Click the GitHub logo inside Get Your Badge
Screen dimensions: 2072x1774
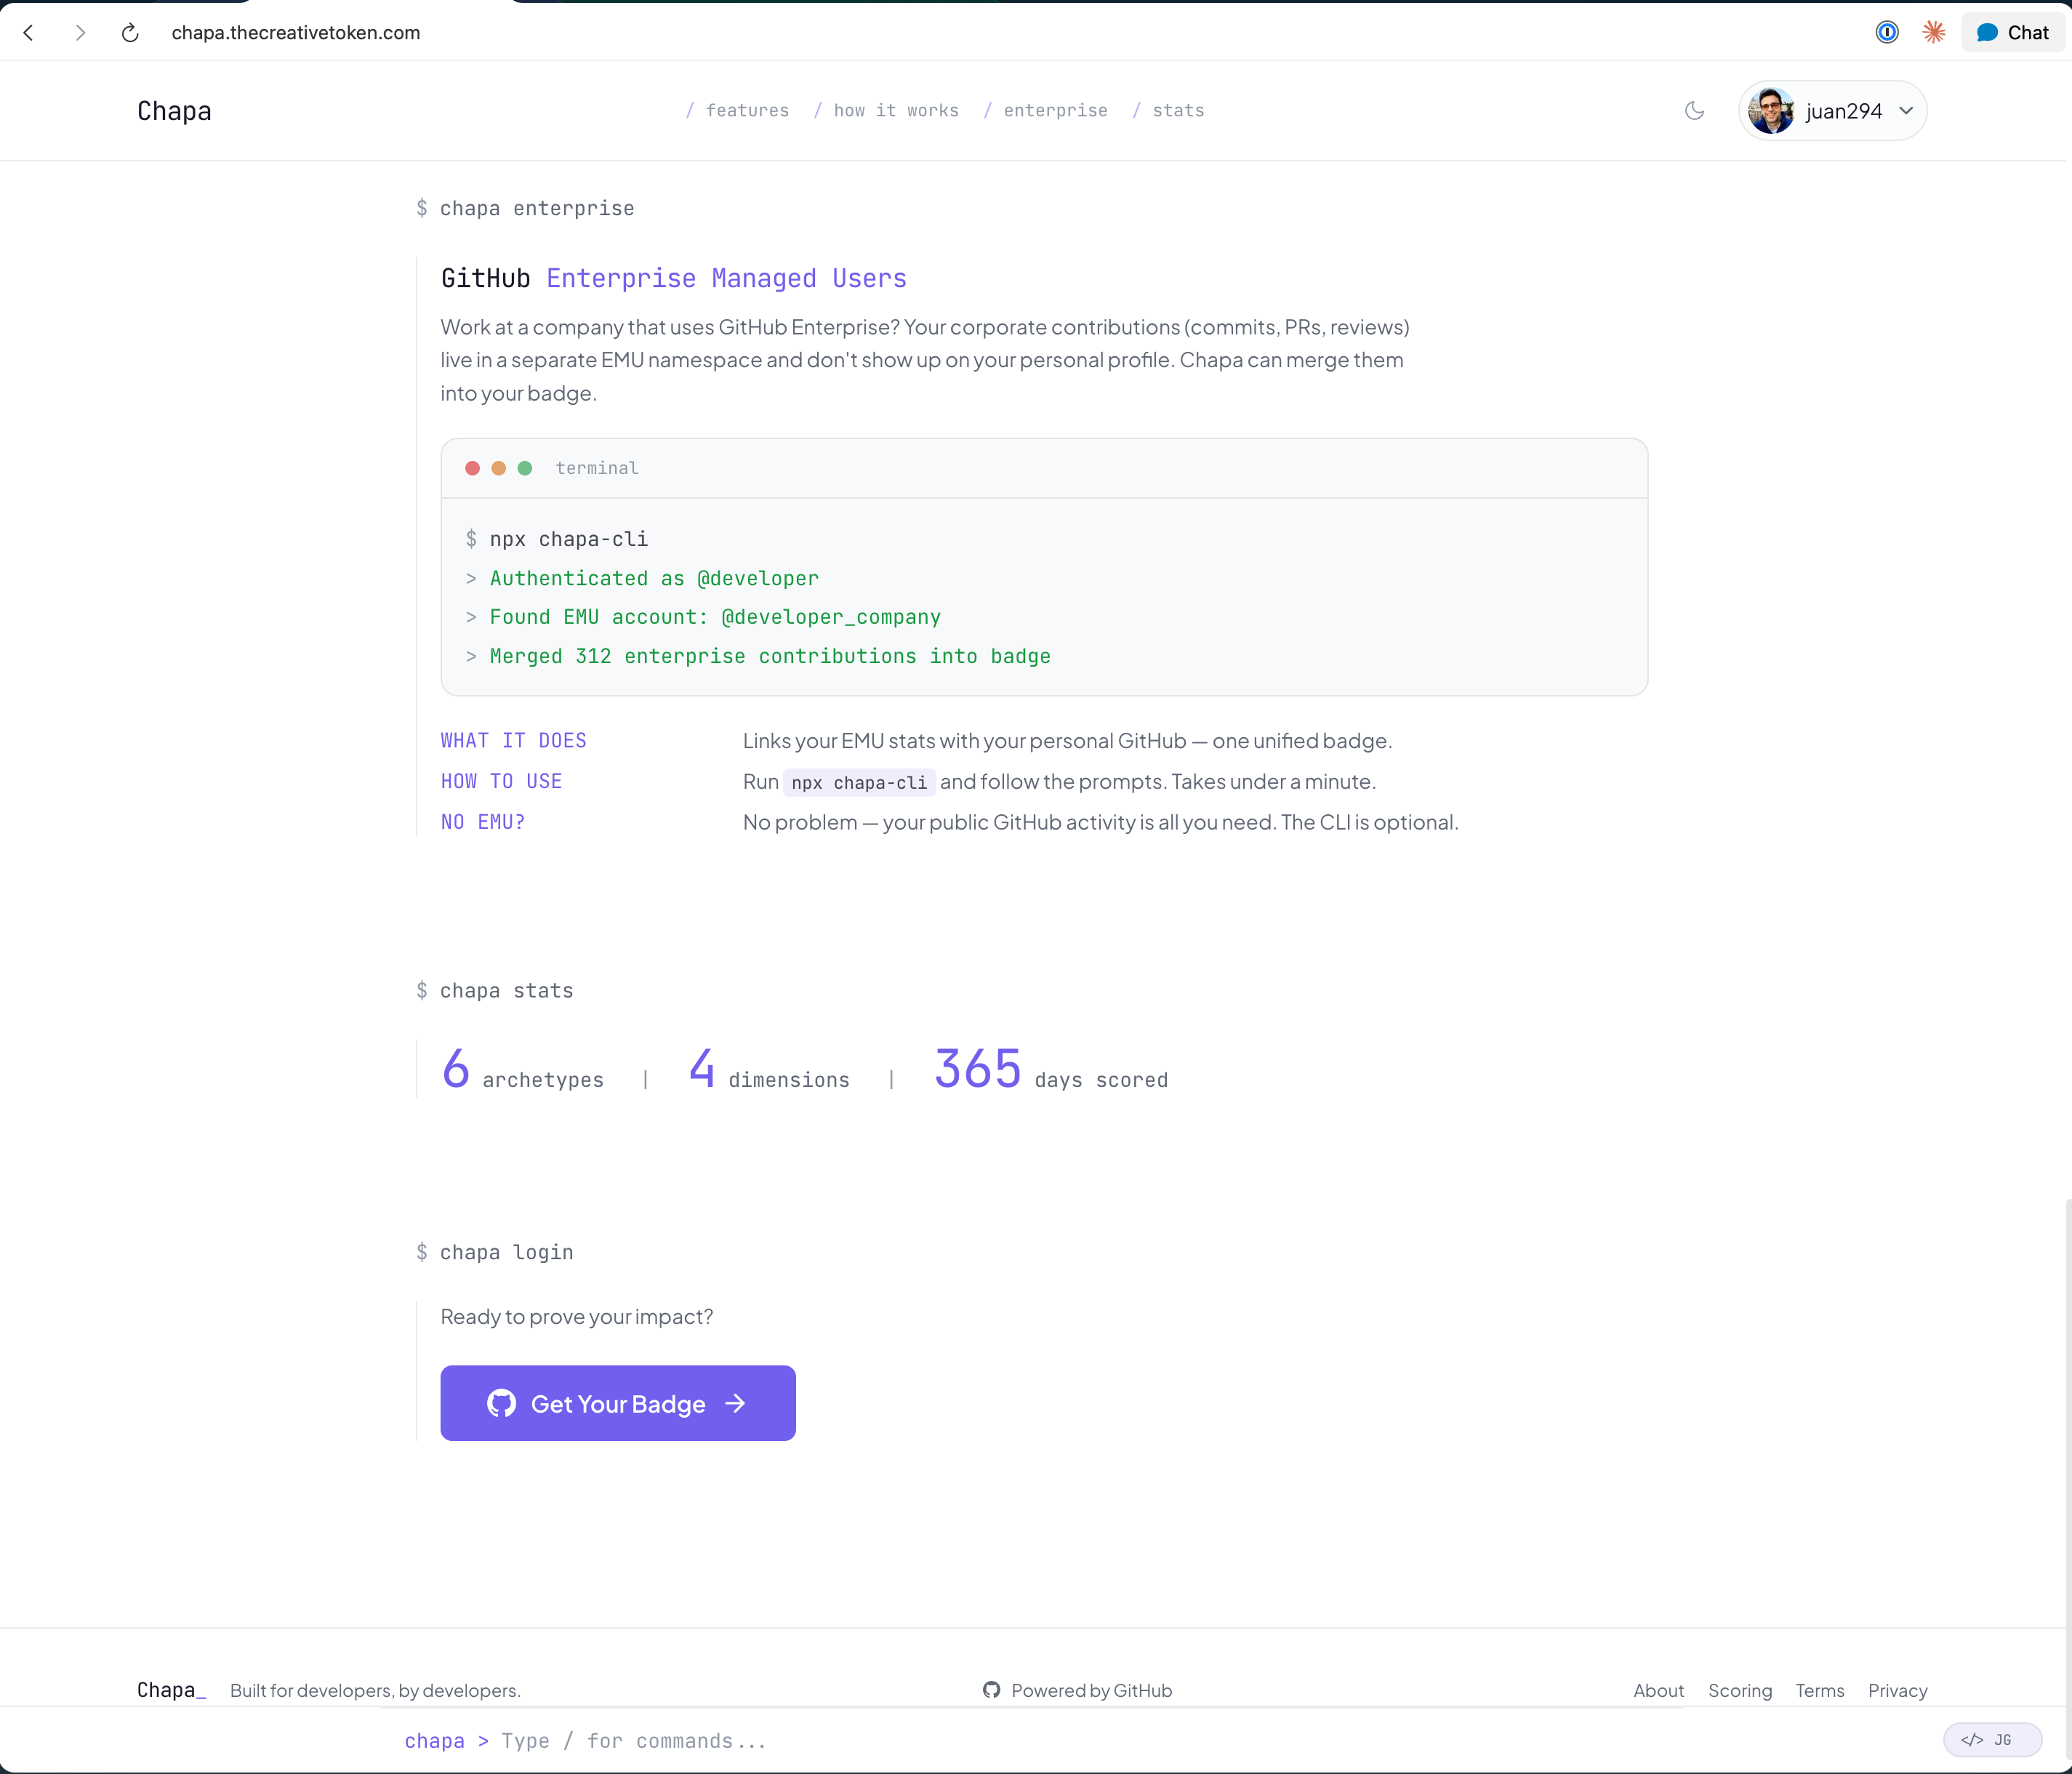click(x=501, y=1403)
